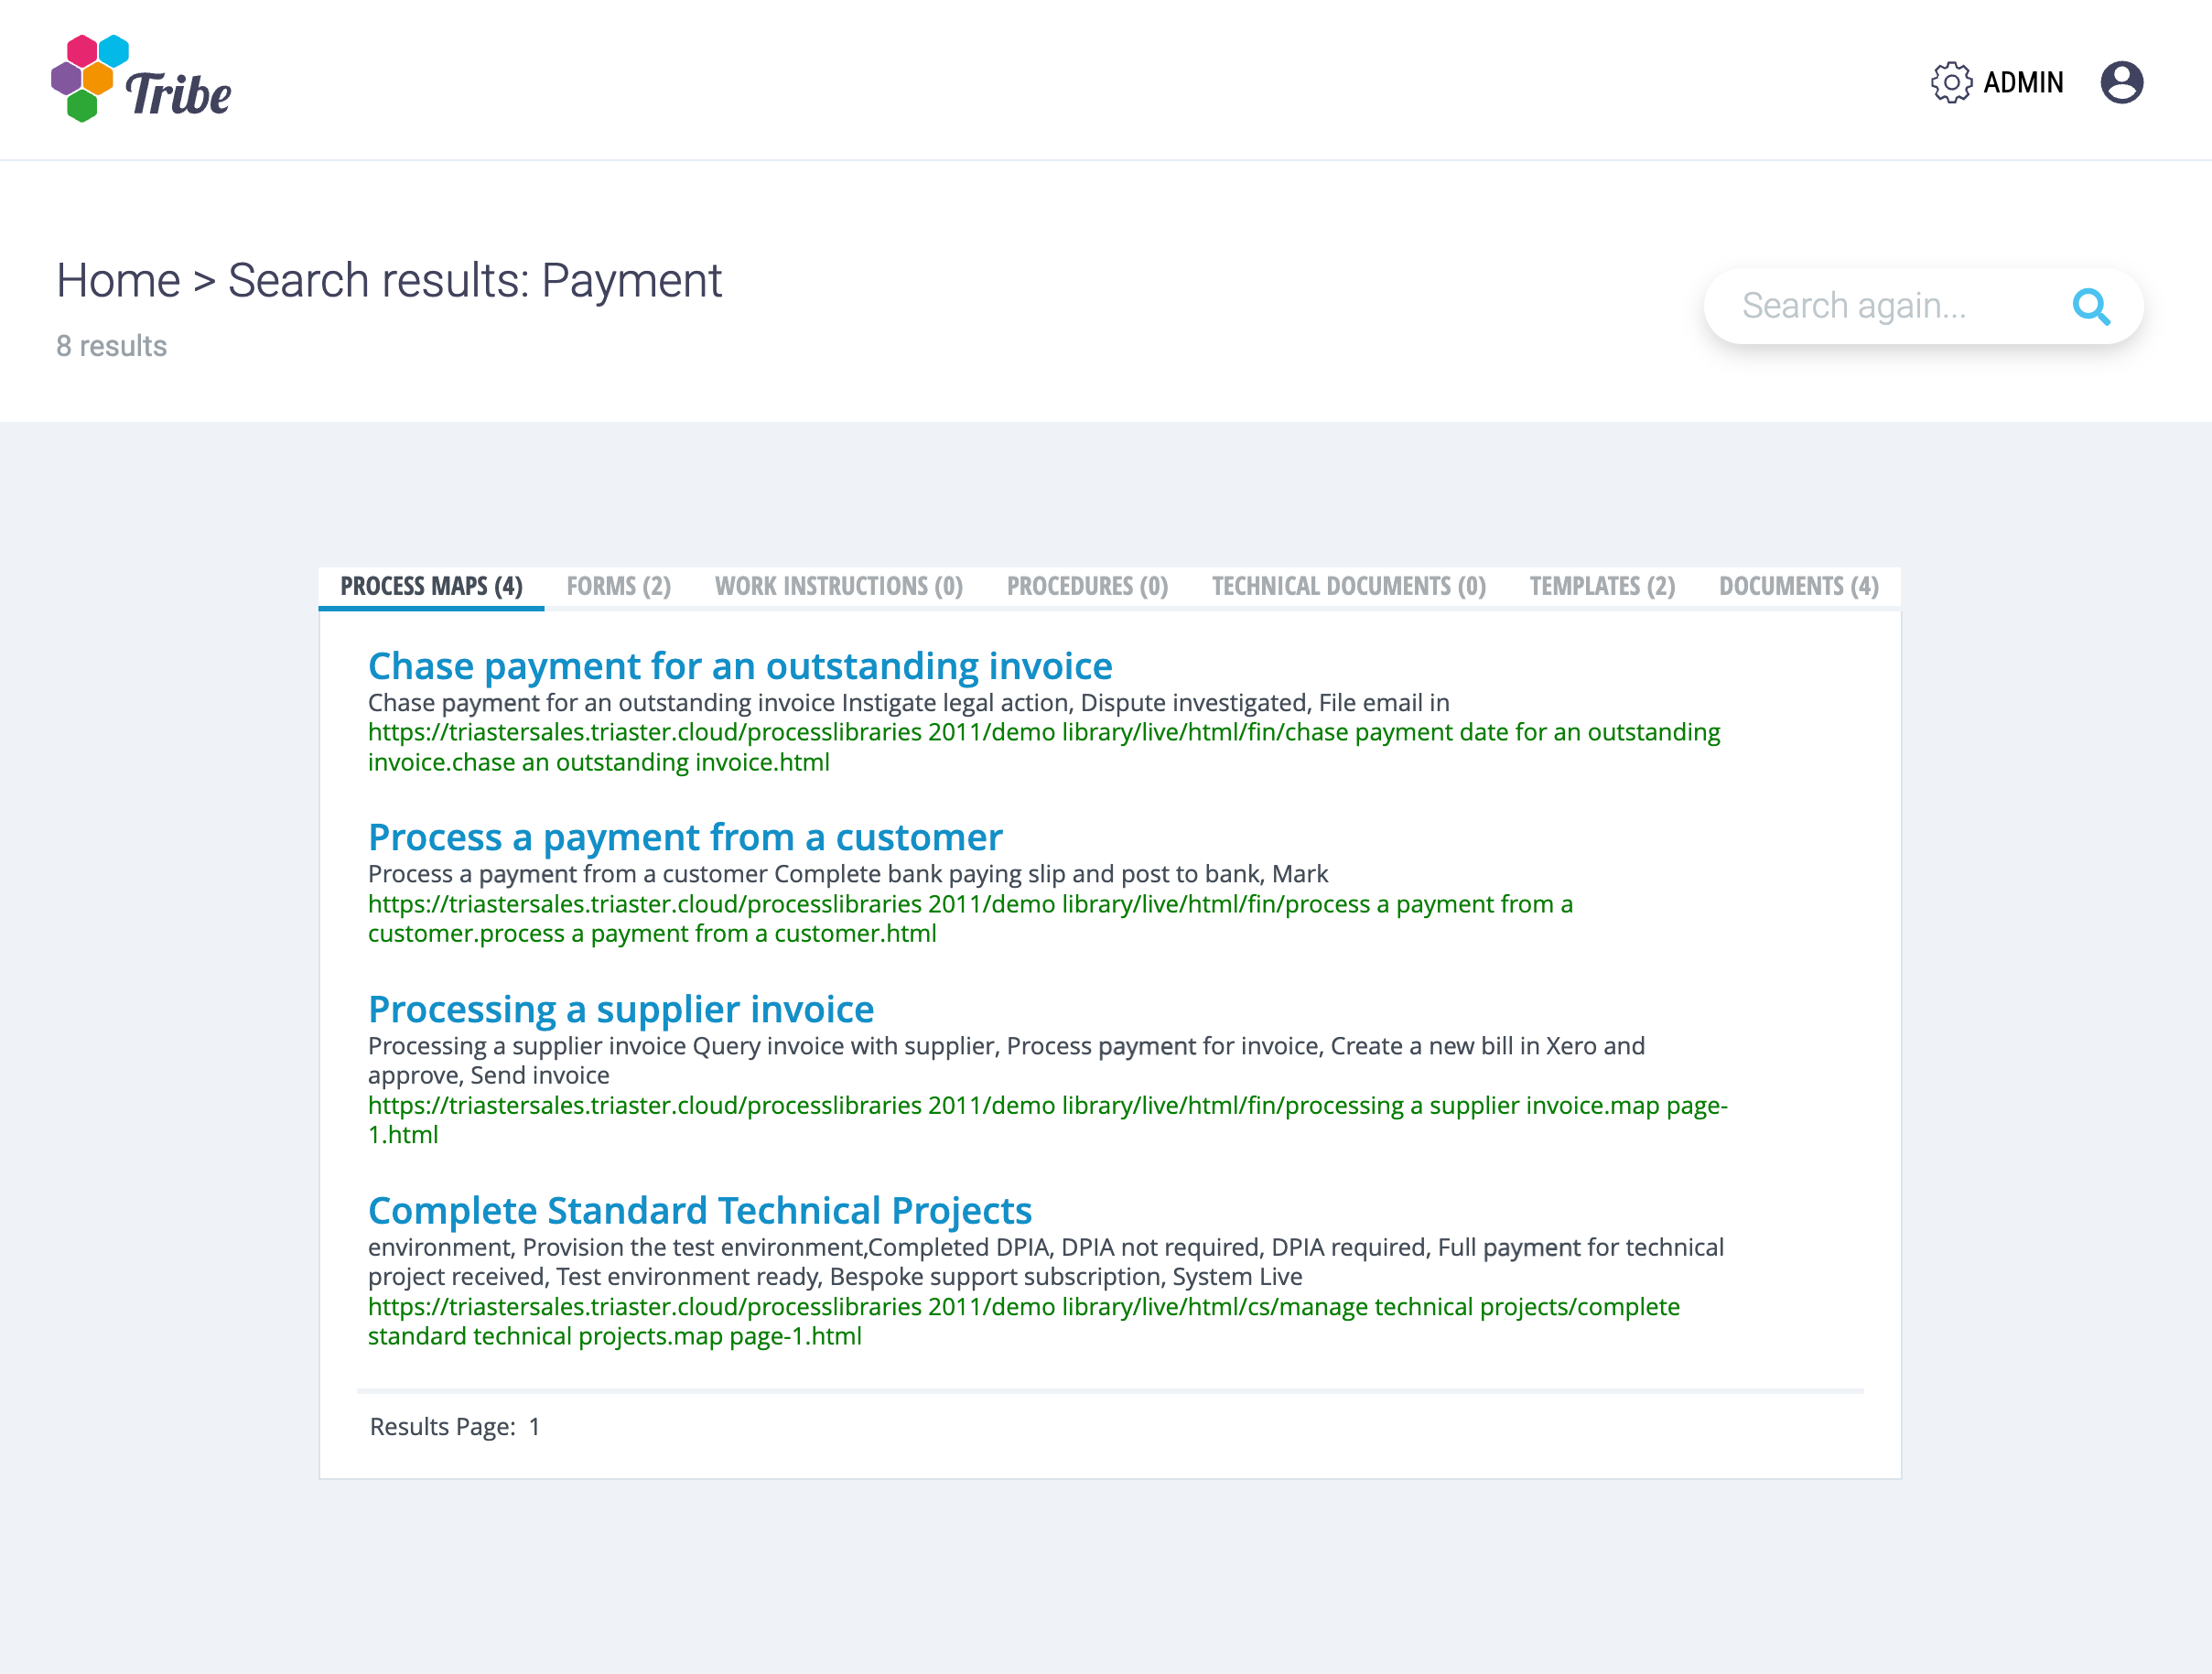2212x1674 pixels.
Task: Open 'Complete Standard Technical Projects' result
Action: point(700,1211)
